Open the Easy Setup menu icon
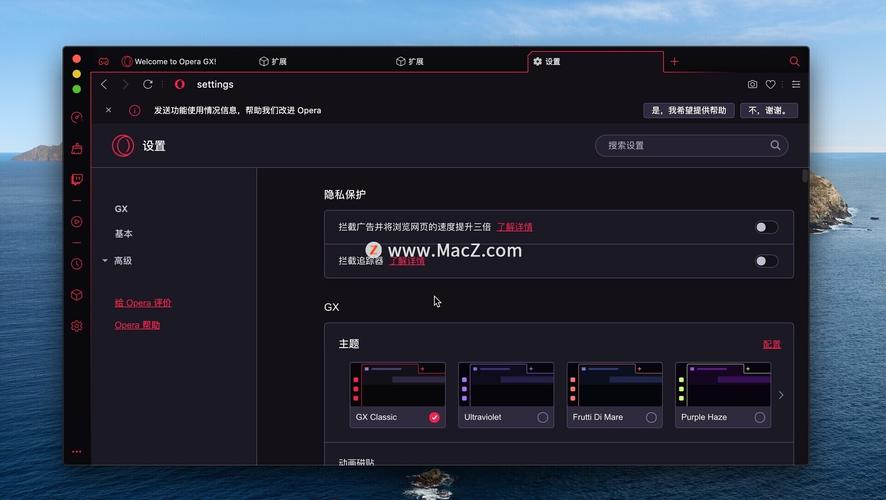 click(x=796, y=84)
